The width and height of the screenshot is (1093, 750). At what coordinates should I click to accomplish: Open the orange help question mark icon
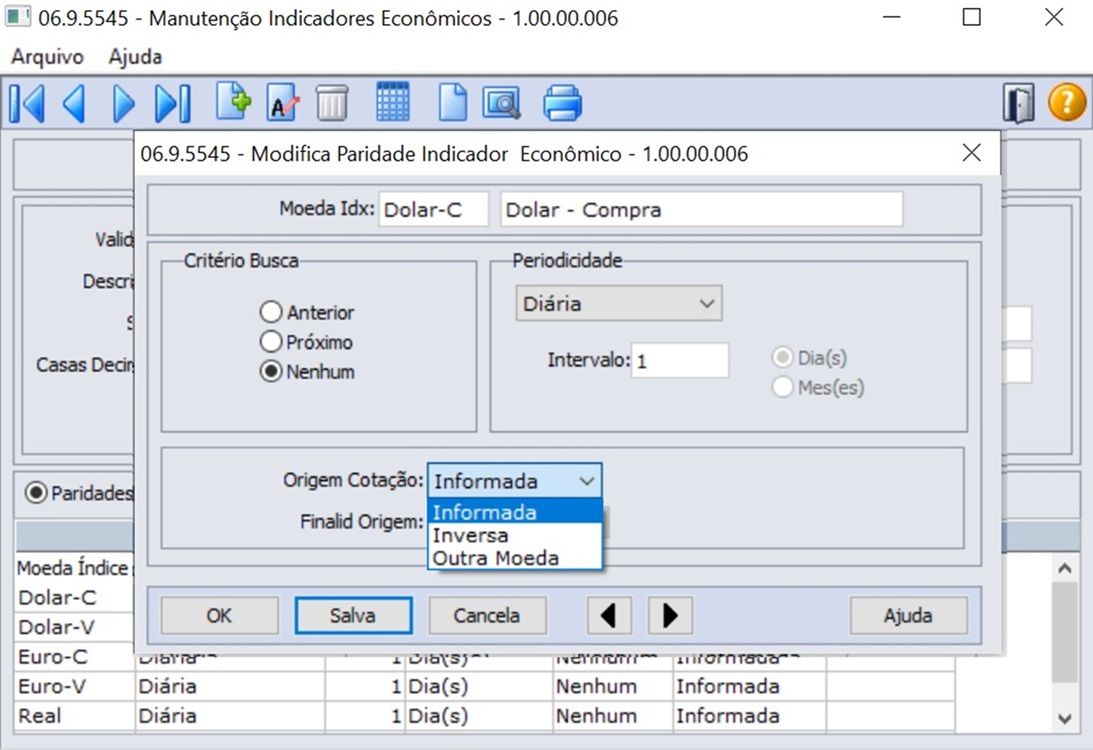click(1067, 103)
